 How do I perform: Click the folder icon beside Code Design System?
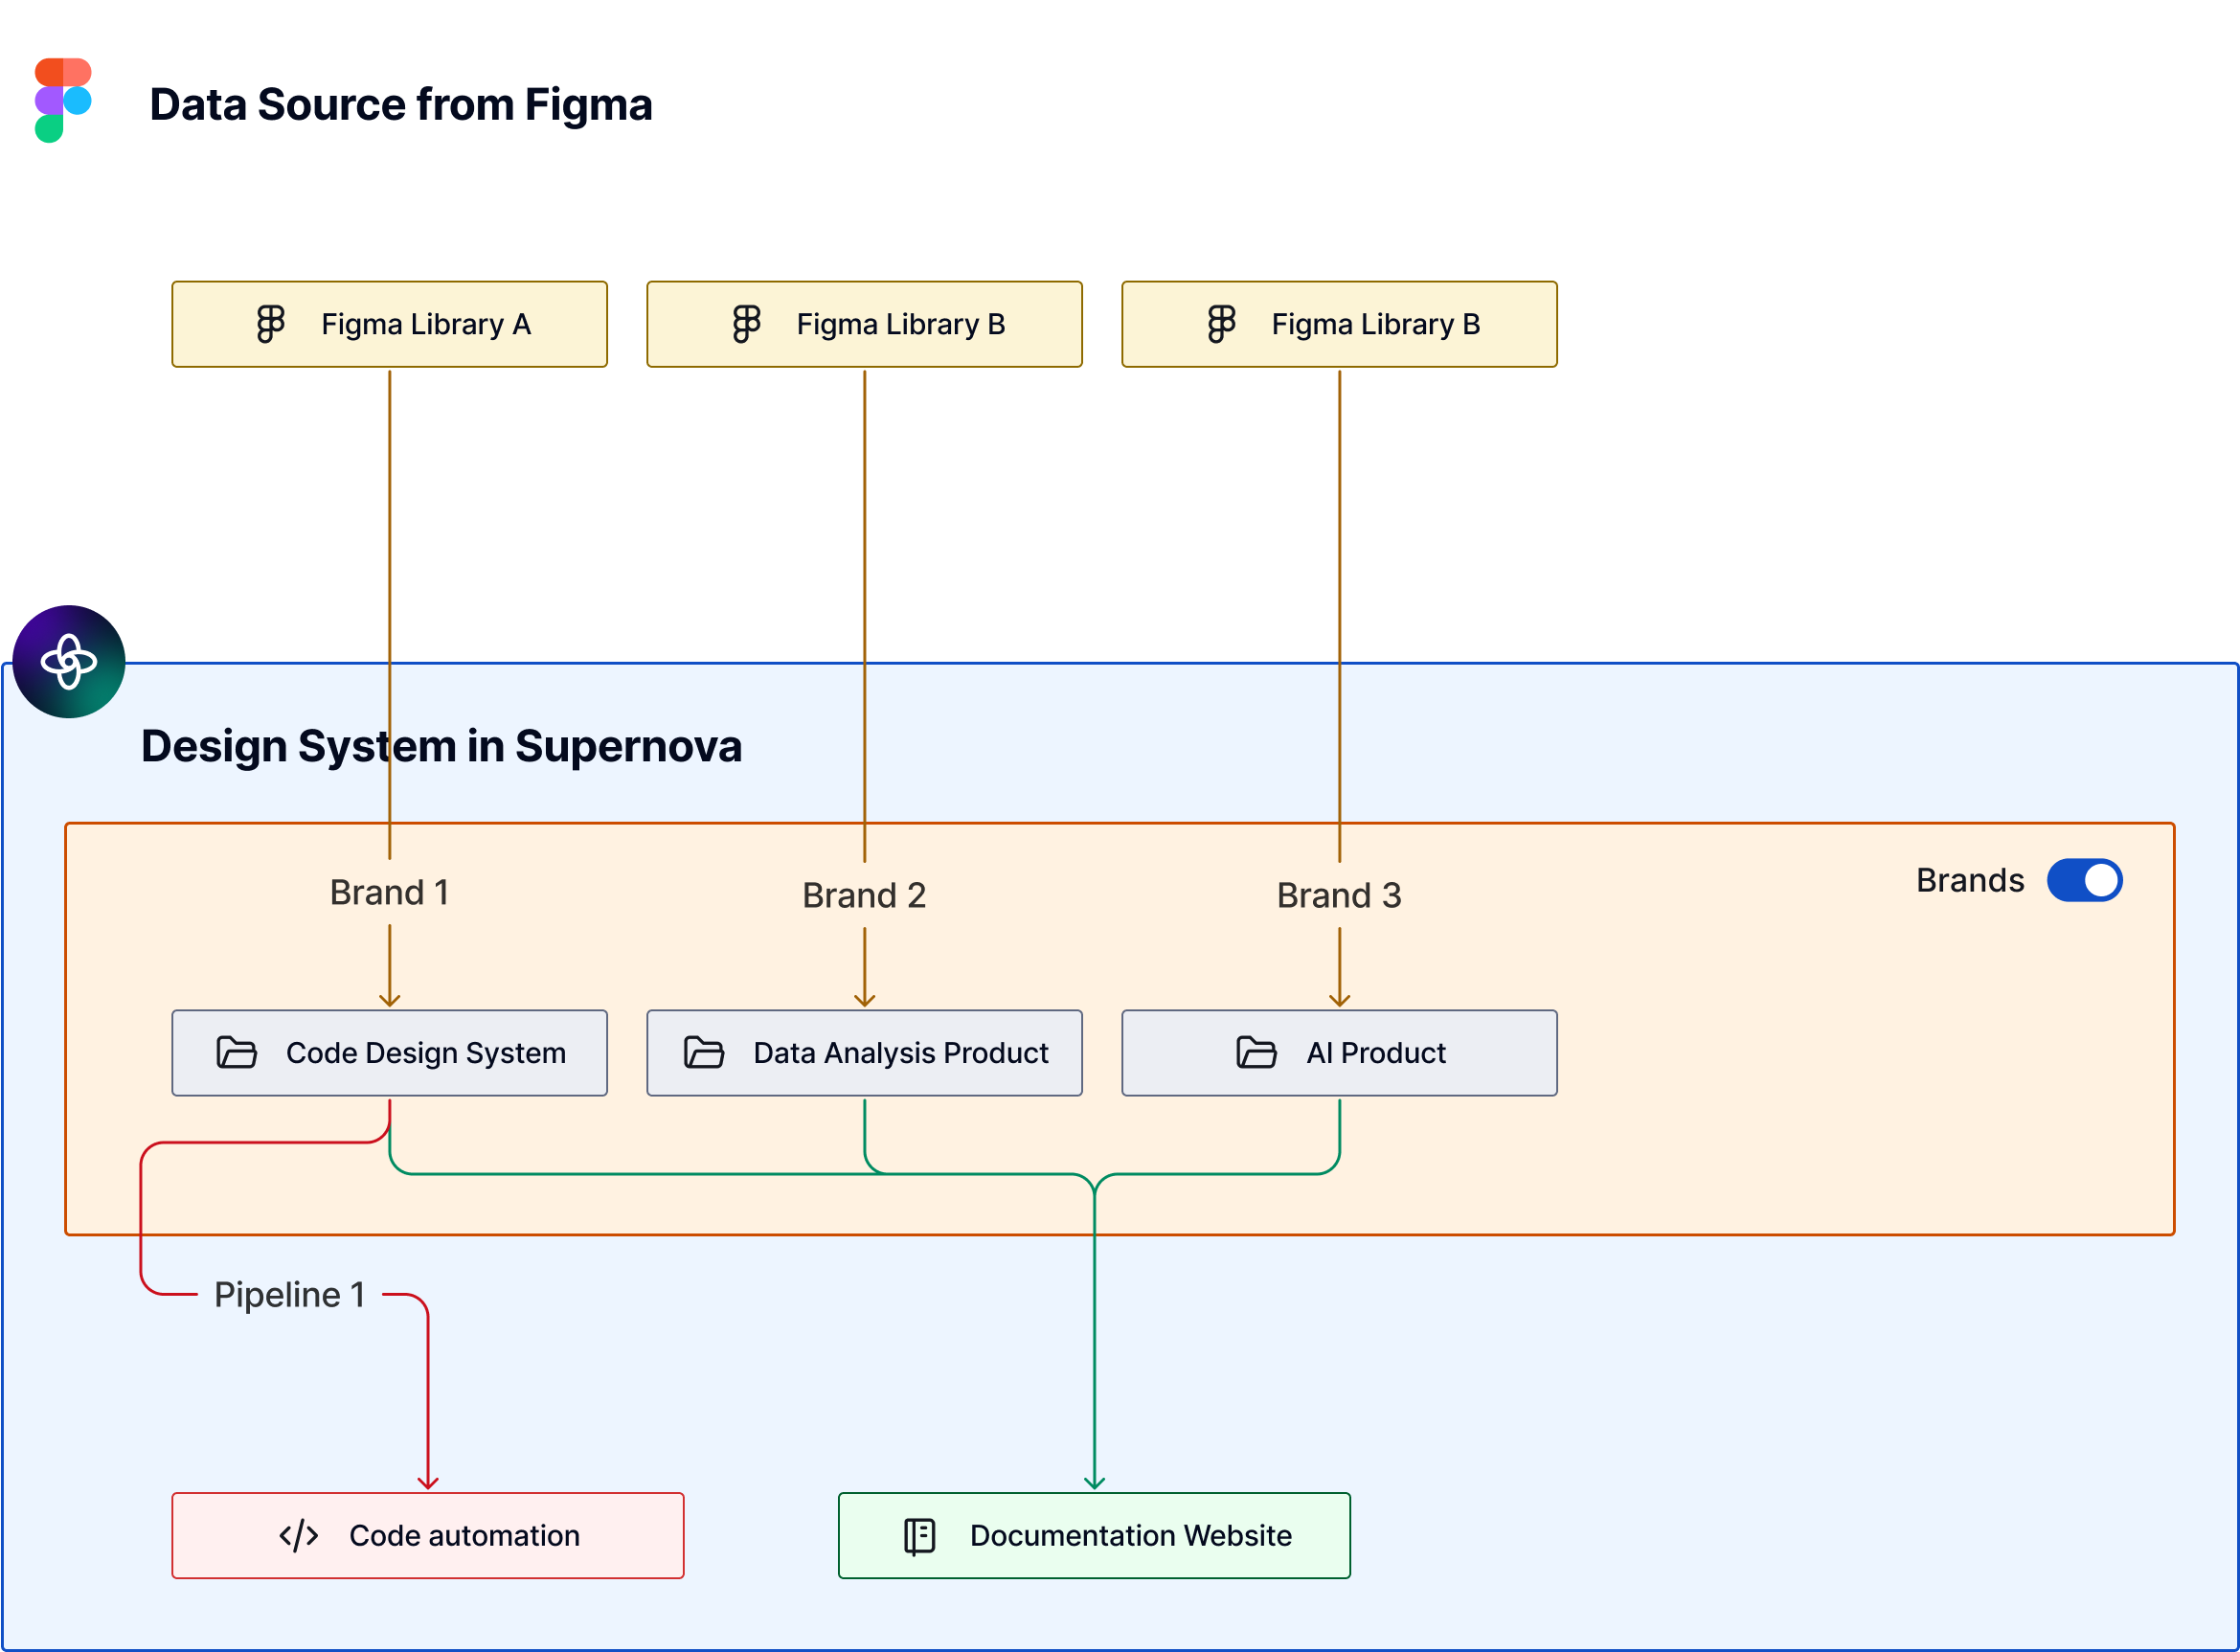[237, 1052]
